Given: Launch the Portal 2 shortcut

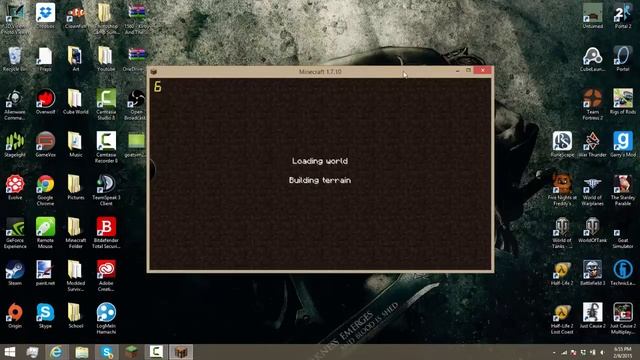Looking at the screenshot, I should (623, 16).
